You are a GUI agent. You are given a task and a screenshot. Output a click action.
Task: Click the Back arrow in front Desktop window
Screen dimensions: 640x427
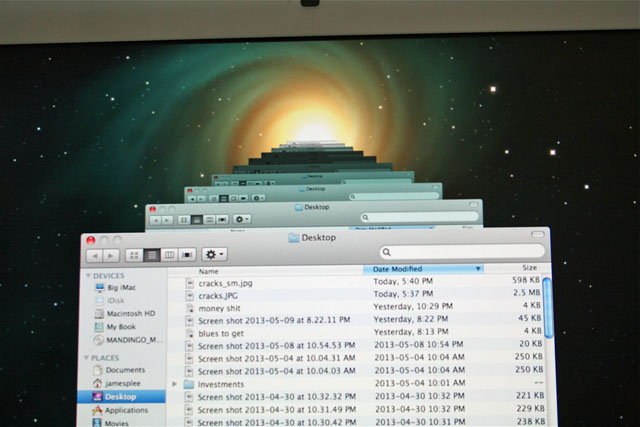(x=95, y=256)
